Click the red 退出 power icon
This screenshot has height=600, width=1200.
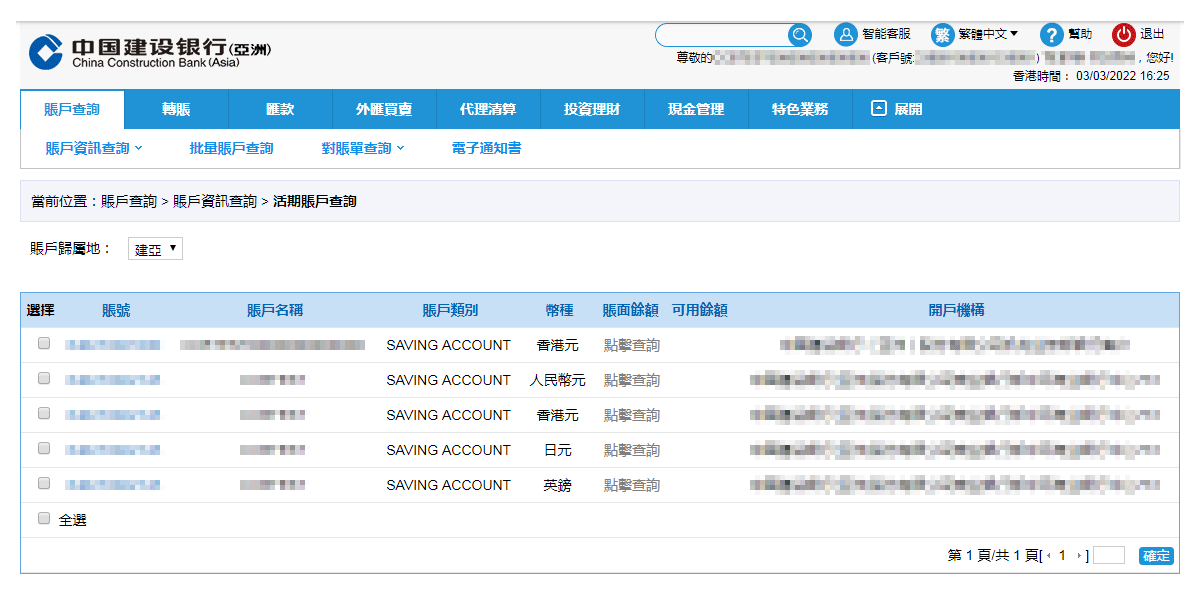[x=1124, y=35]
